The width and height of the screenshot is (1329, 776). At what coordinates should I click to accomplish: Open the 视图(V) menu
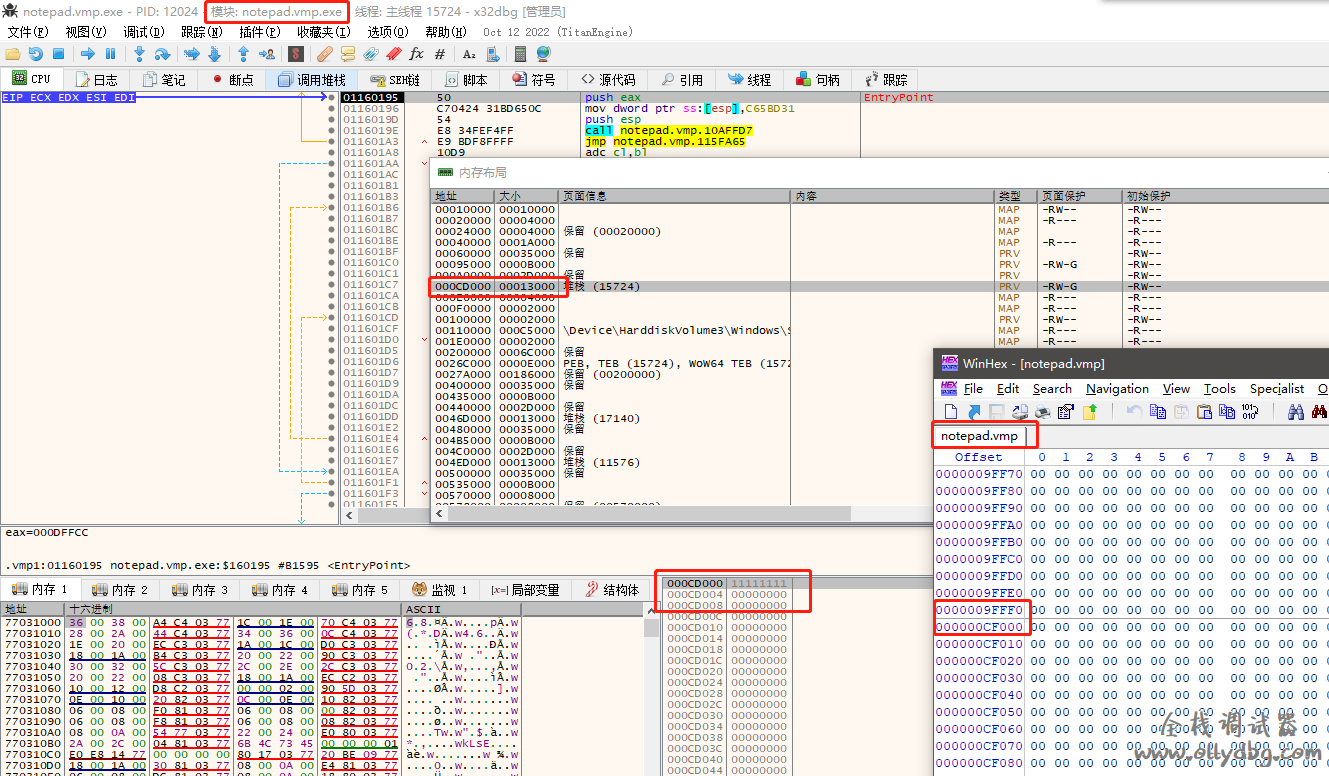pyautogui.click(x=85, y=32)
